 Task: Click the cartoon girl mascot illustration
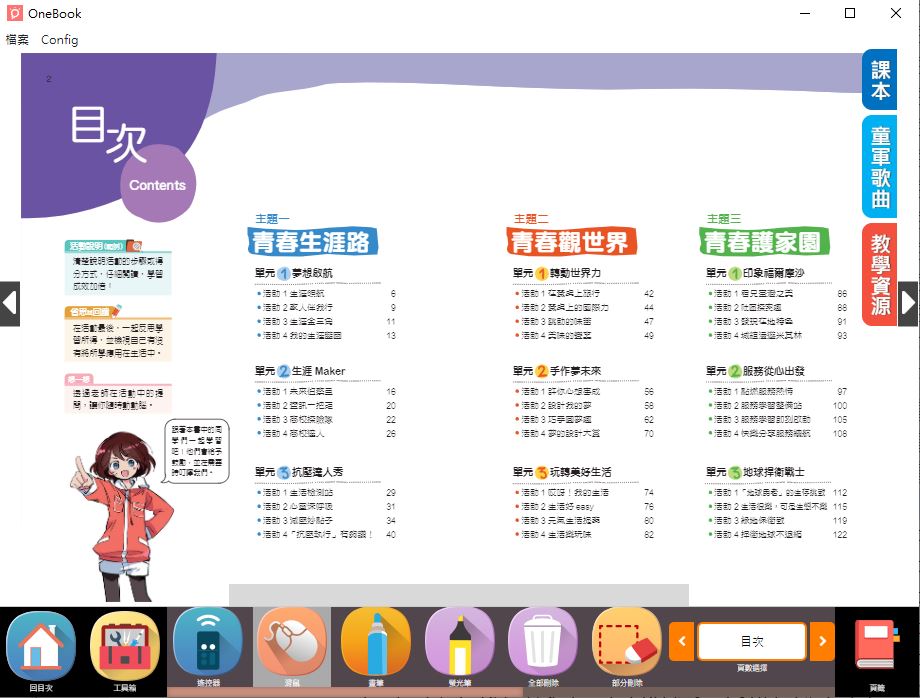coord(121,516)
